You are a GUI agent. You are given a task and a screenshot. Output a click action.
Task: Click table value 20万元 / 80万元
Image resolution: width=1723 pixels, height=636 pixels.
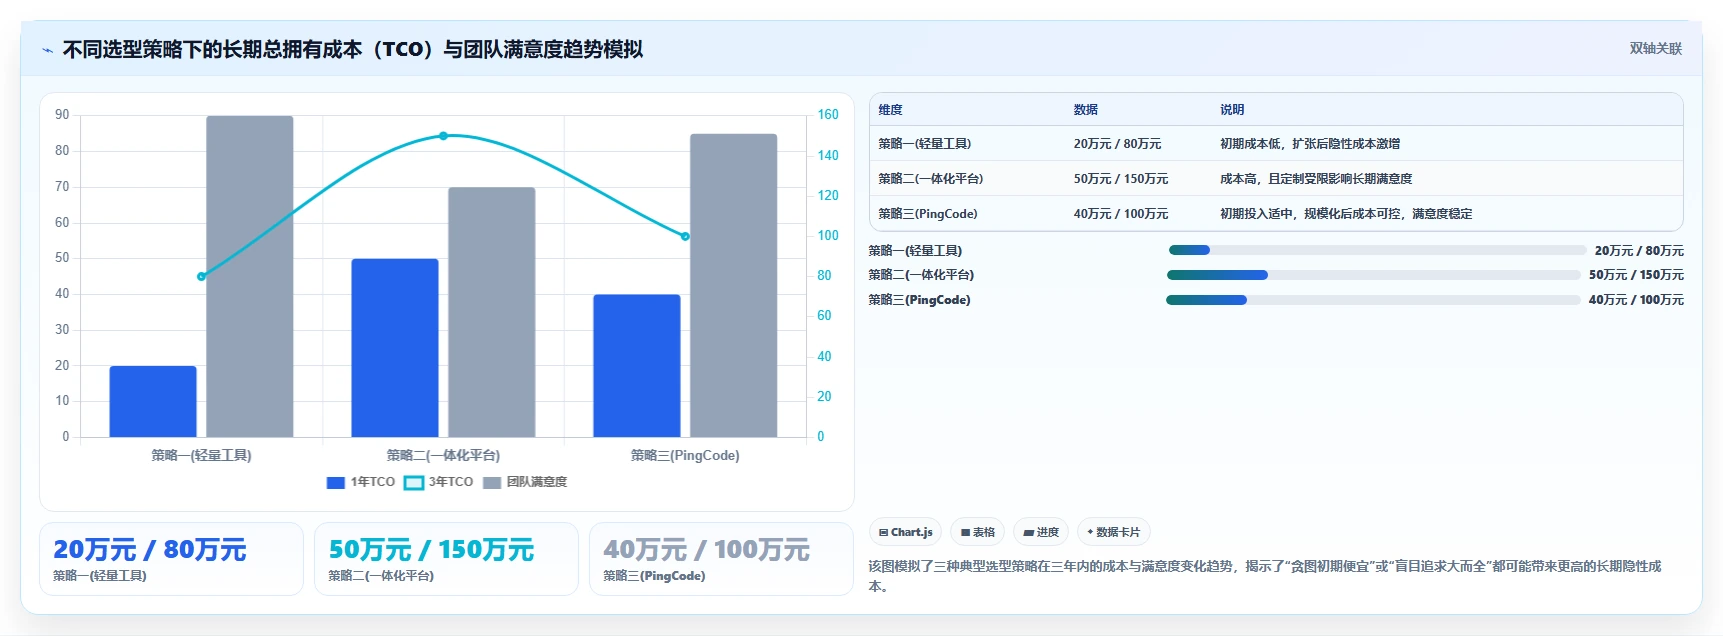point(1118,144)
